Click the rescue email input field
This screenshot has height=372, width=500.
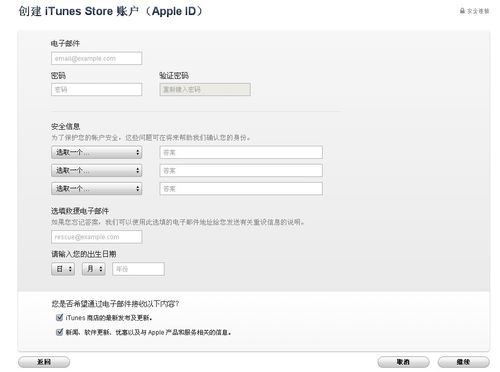pyautogui.click(x=97, y=237)
